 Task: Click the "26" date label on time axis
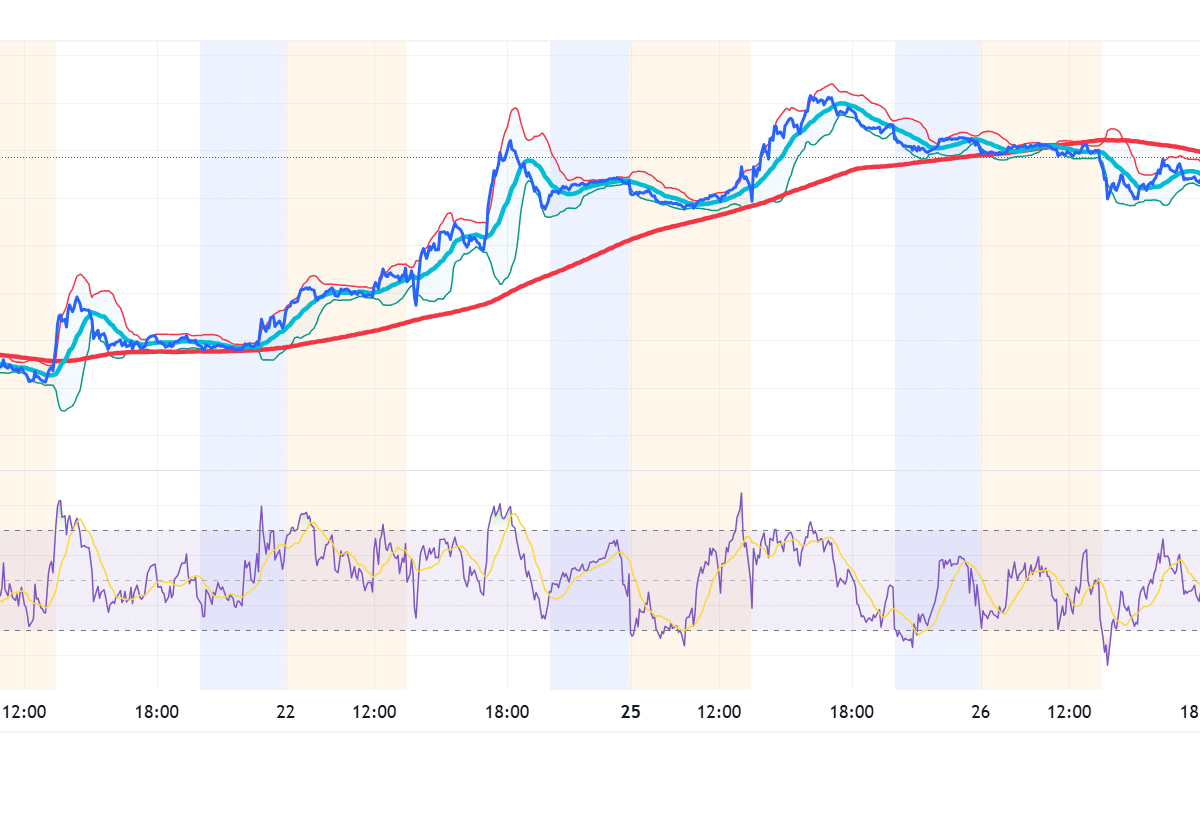(981, 712)
